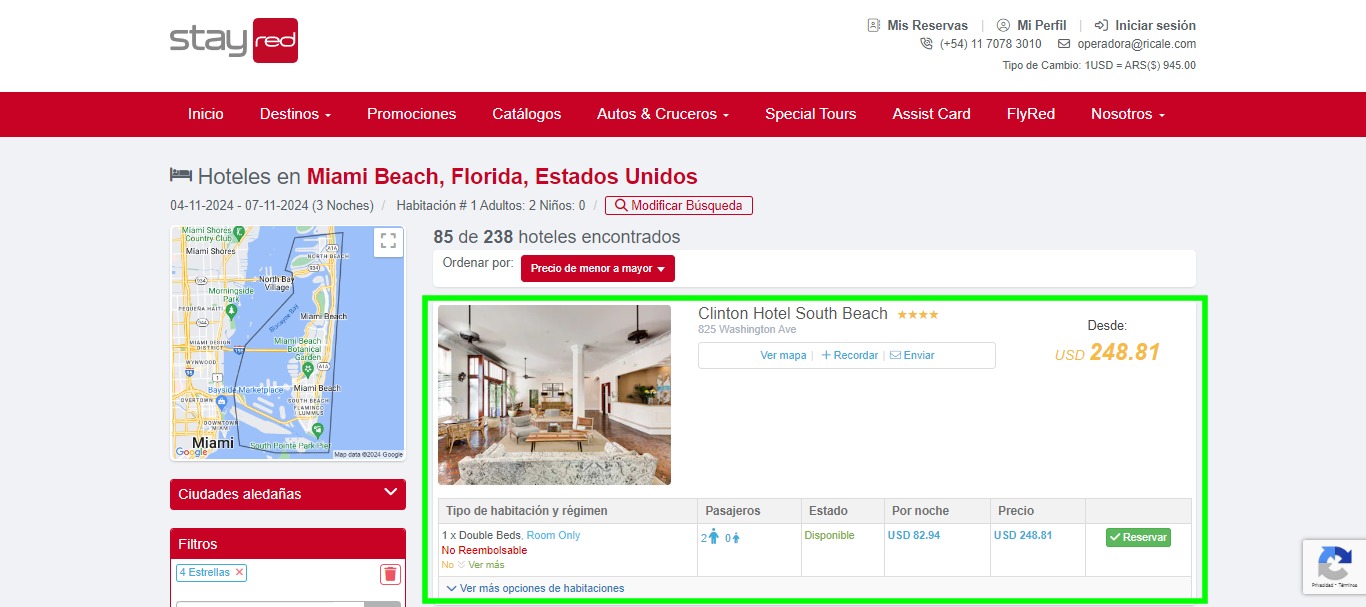Expand Autos & Cruceros menu
1366x607 pixels.
[663, 114]
